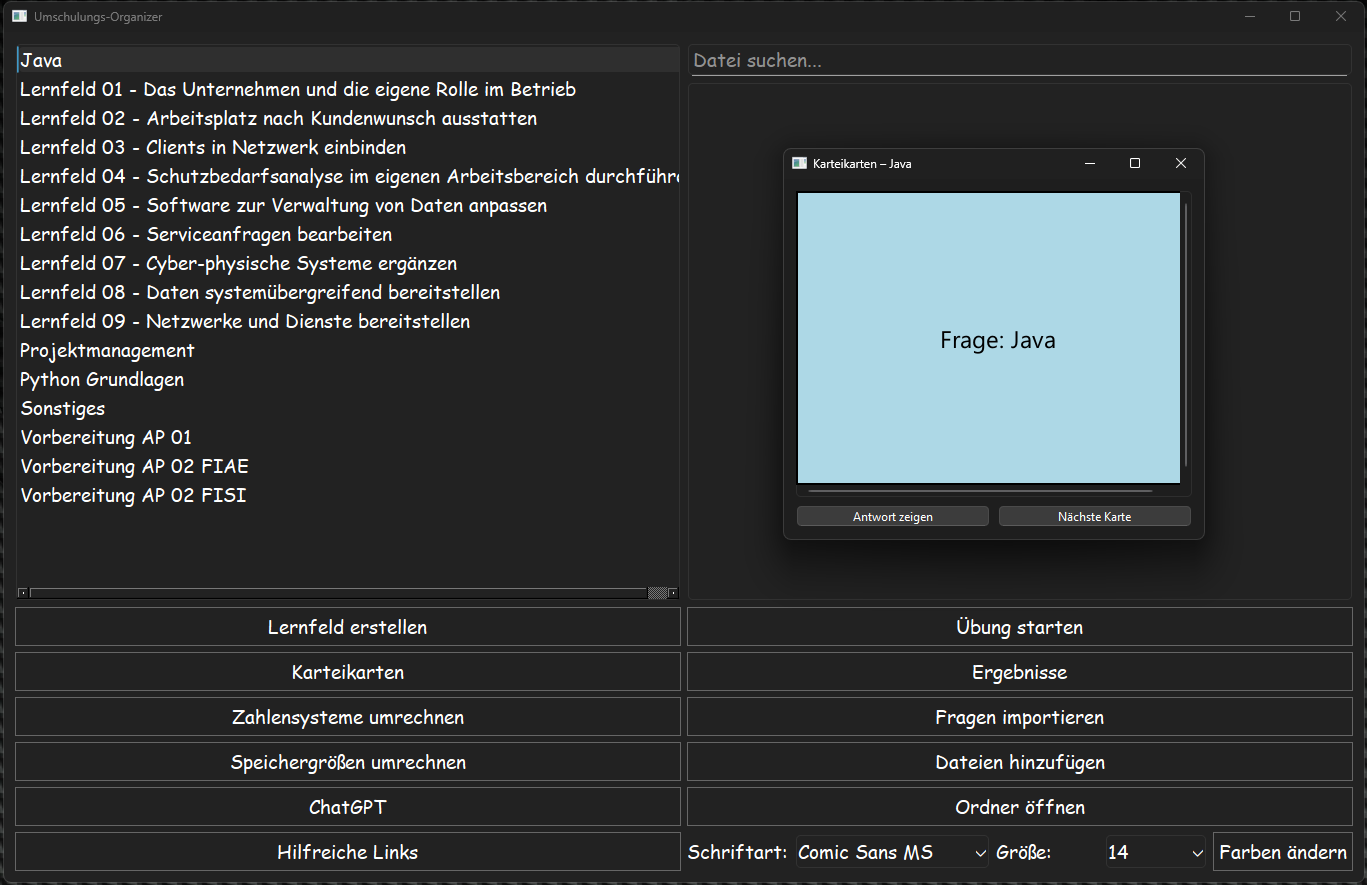Minimize the Umschulungs-Organizer main window
The width and height of the screenshot is (1367, 885).
pyautogui.click(x=1249, y=17)
